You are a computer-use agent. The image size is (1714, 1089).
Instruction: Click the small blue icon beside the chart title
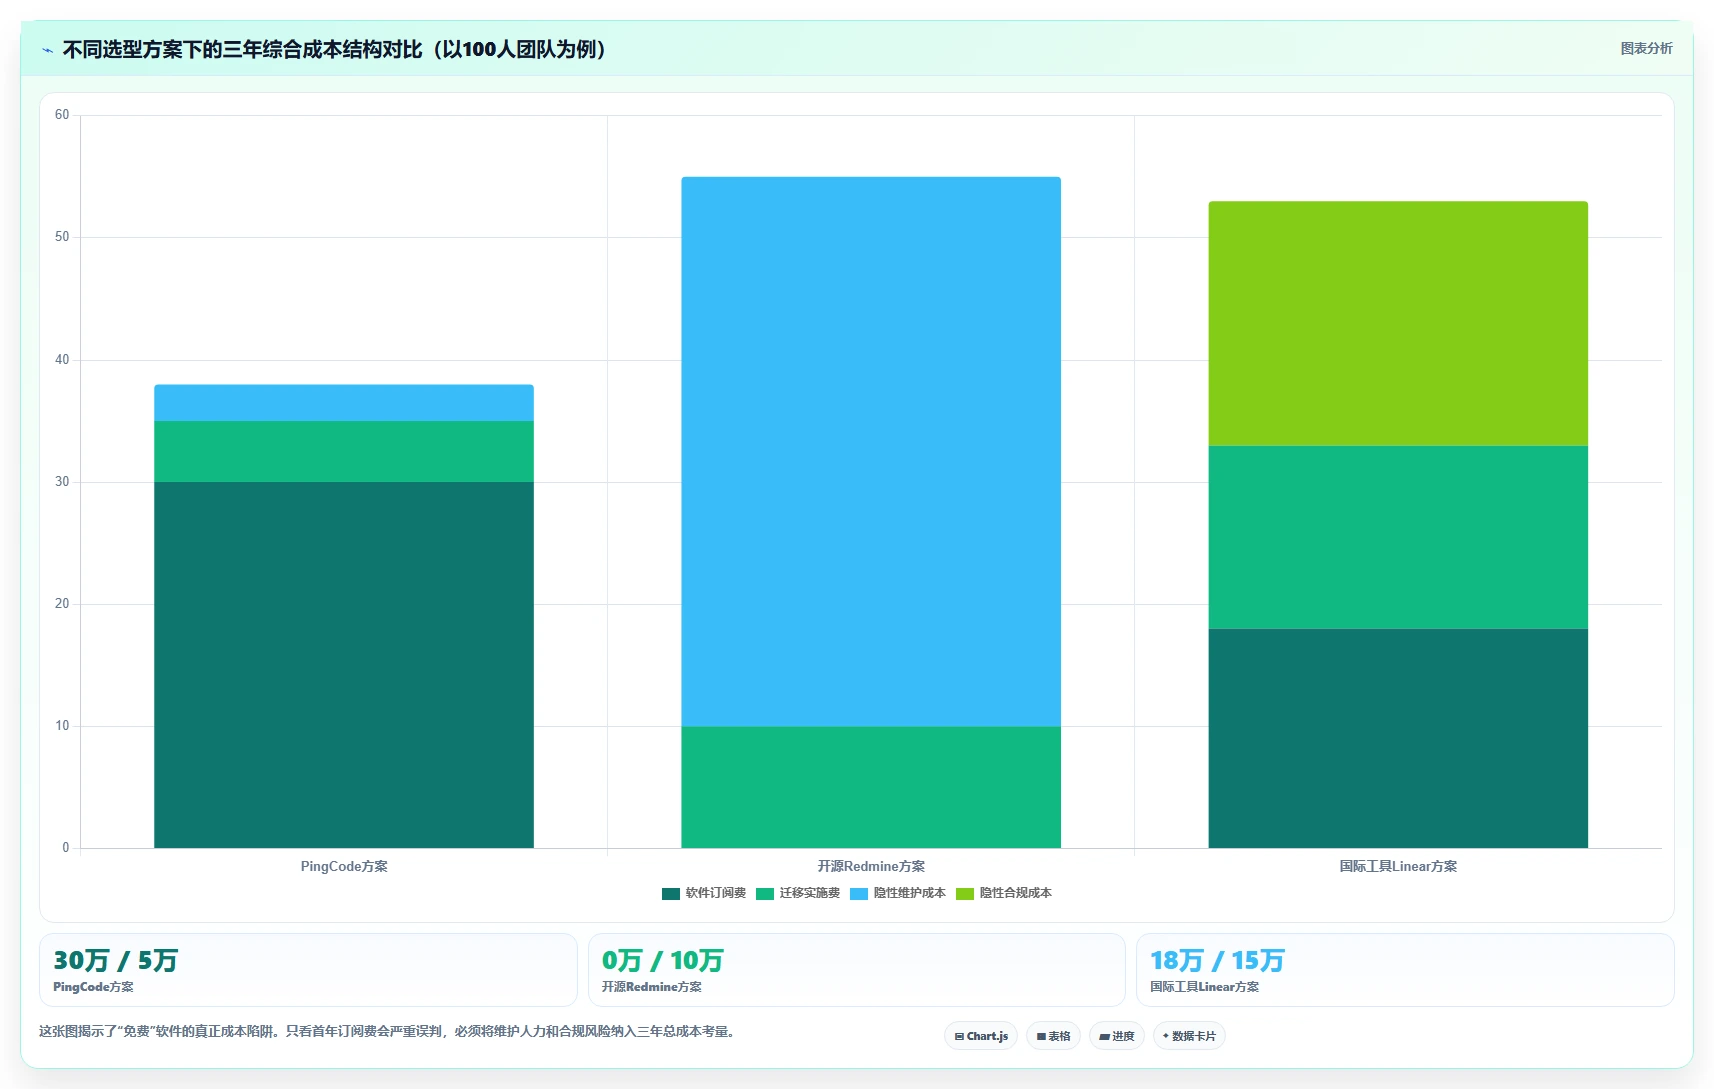pos(47,50)
